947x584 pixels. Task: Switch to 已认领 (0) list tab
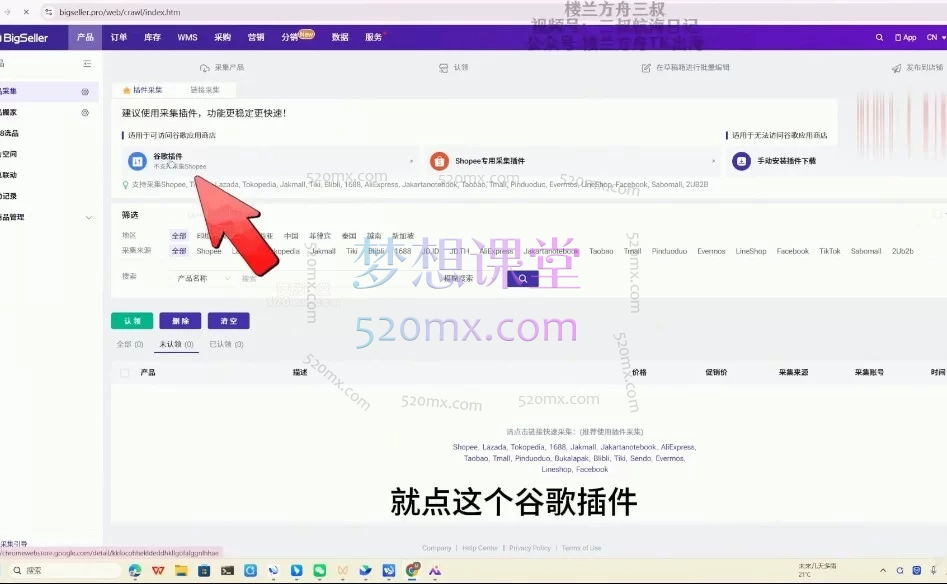tap(226, 344)
